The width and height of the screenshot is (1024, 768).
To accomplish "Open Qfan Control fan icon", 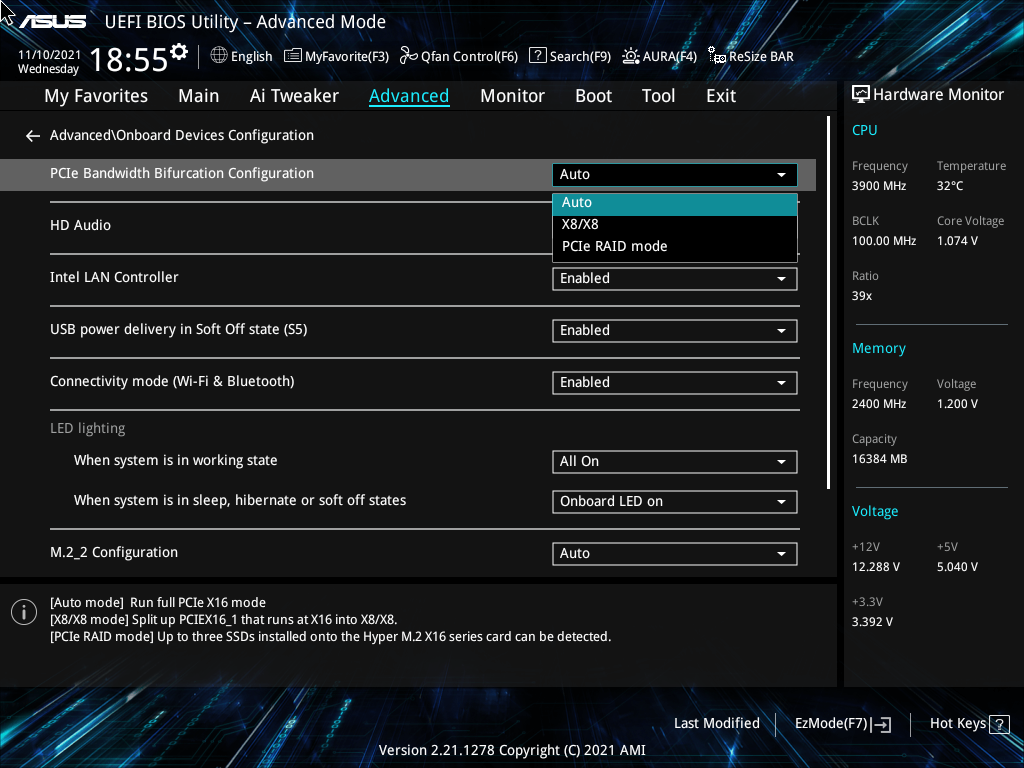I will 409,56.
